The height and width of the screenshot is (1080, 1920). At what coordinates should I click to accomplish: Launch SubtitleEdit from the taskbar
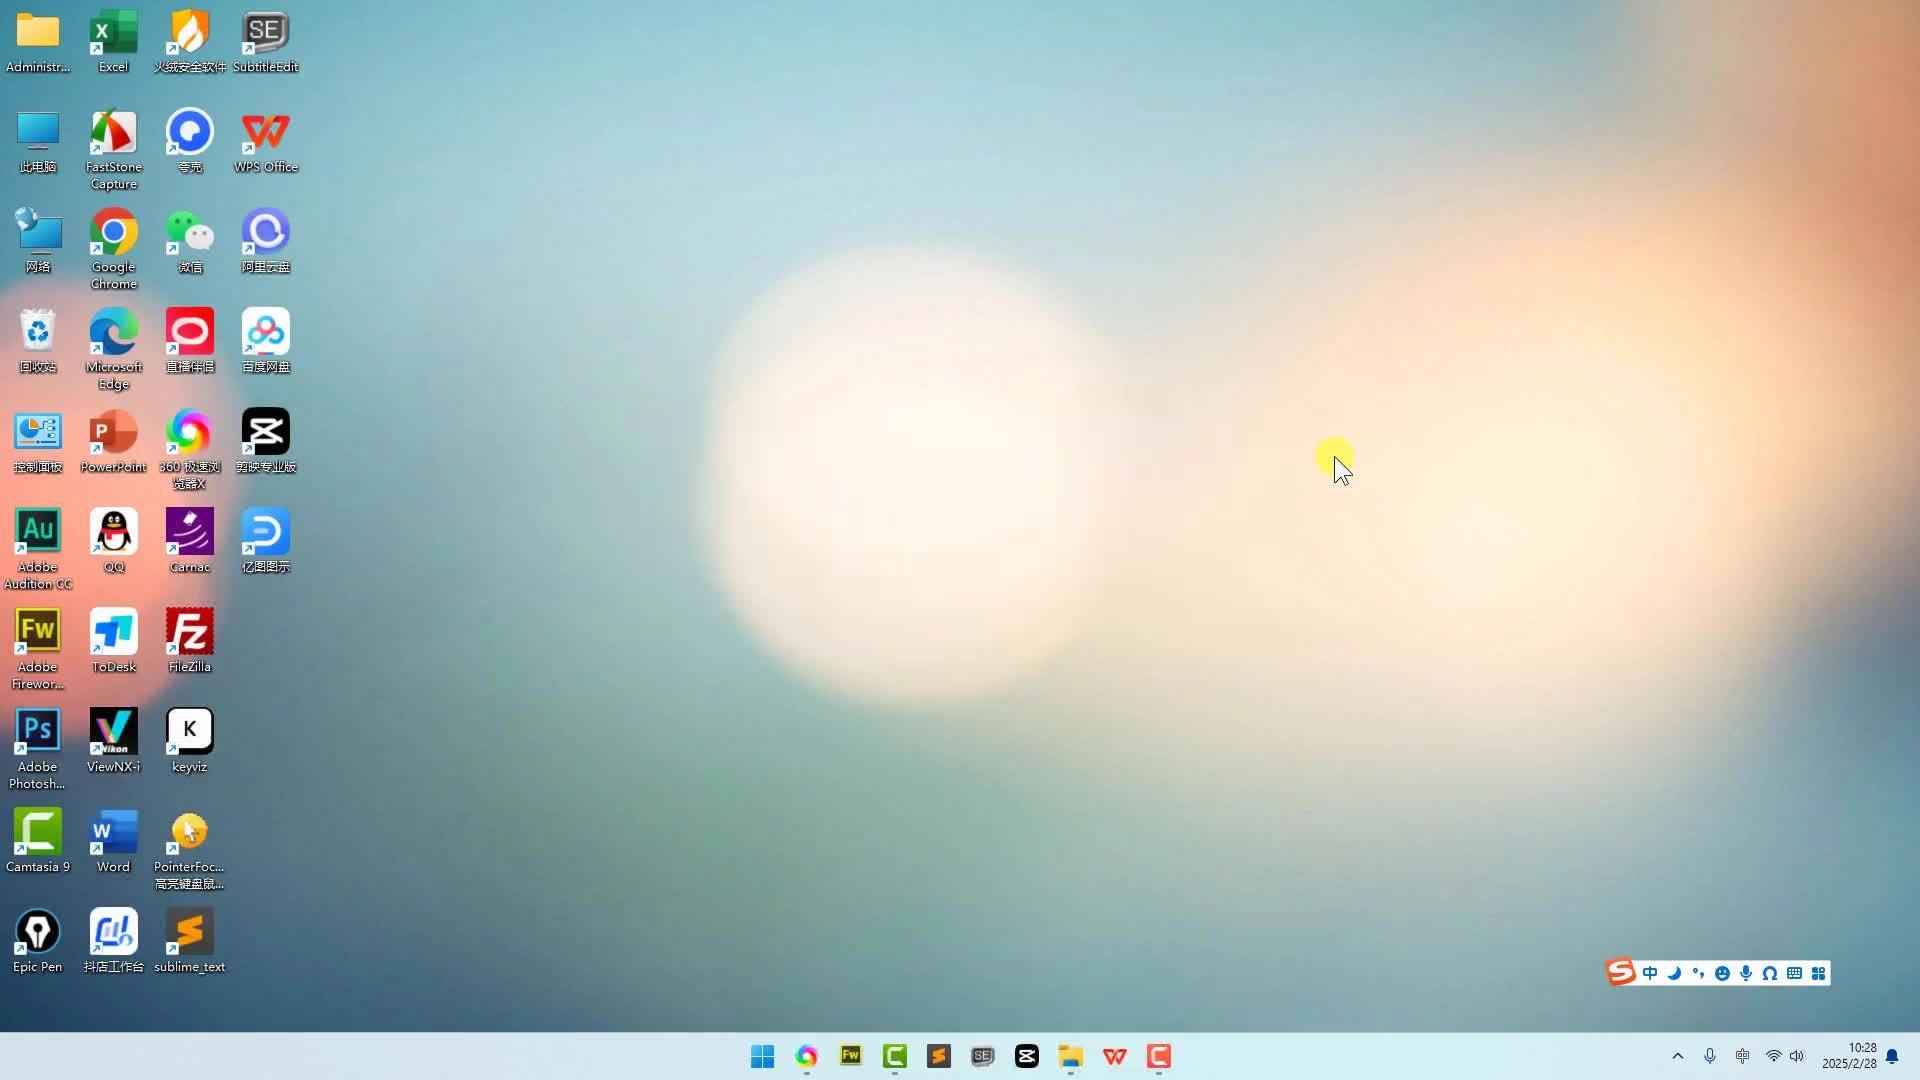982,1056
